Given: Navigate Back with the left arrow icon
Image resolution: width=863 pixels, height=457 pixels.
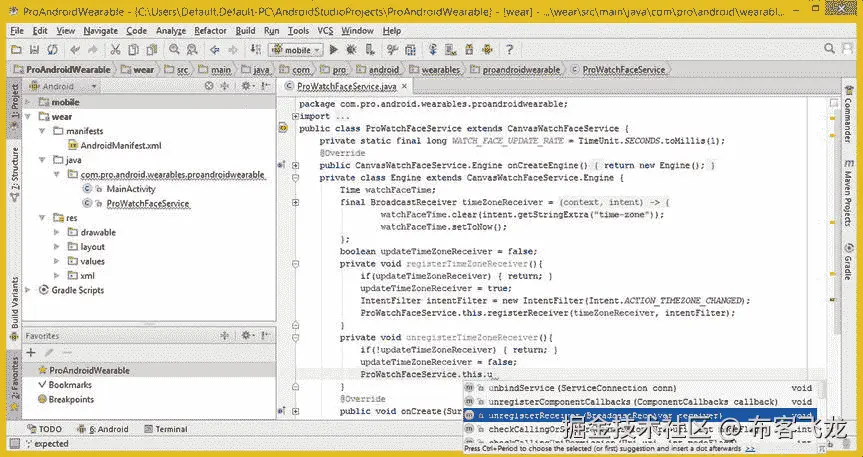Looking at the screenshot, I should pos(215,50).
